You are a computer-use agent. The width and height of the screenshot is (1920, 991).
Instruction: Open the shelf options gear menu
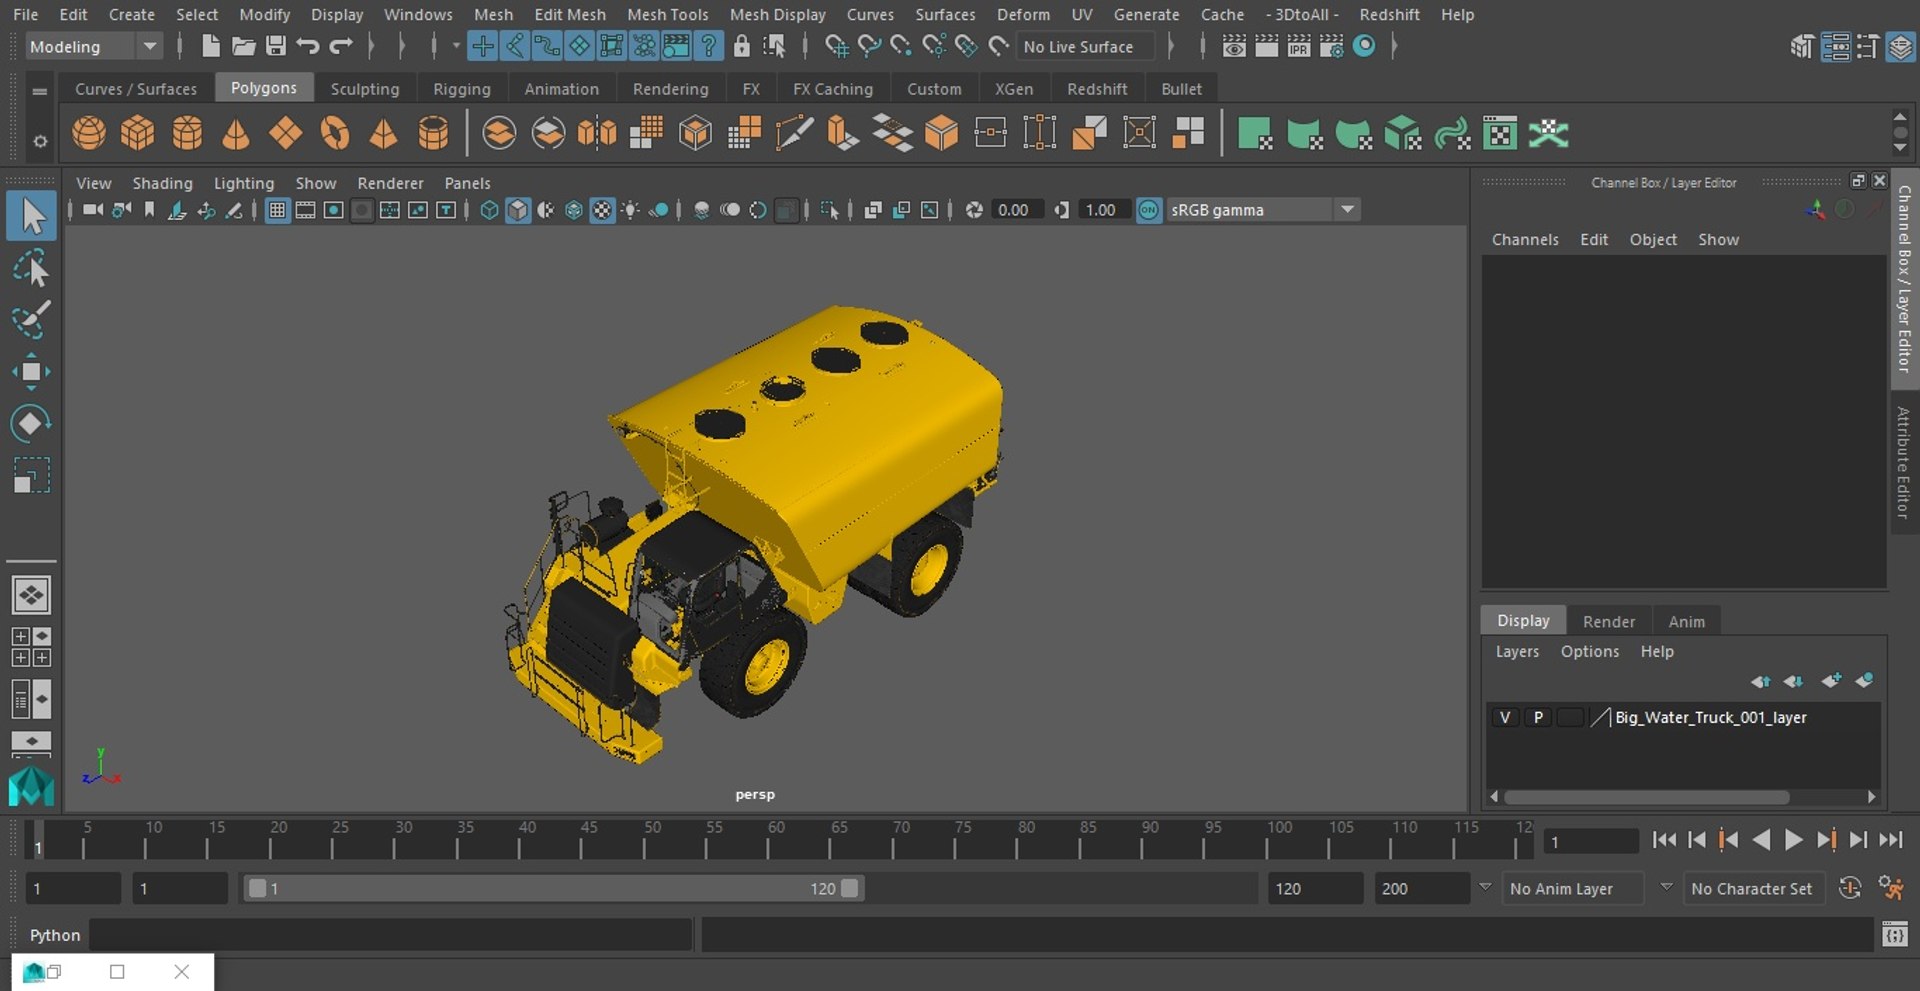(x=40, y=141)
